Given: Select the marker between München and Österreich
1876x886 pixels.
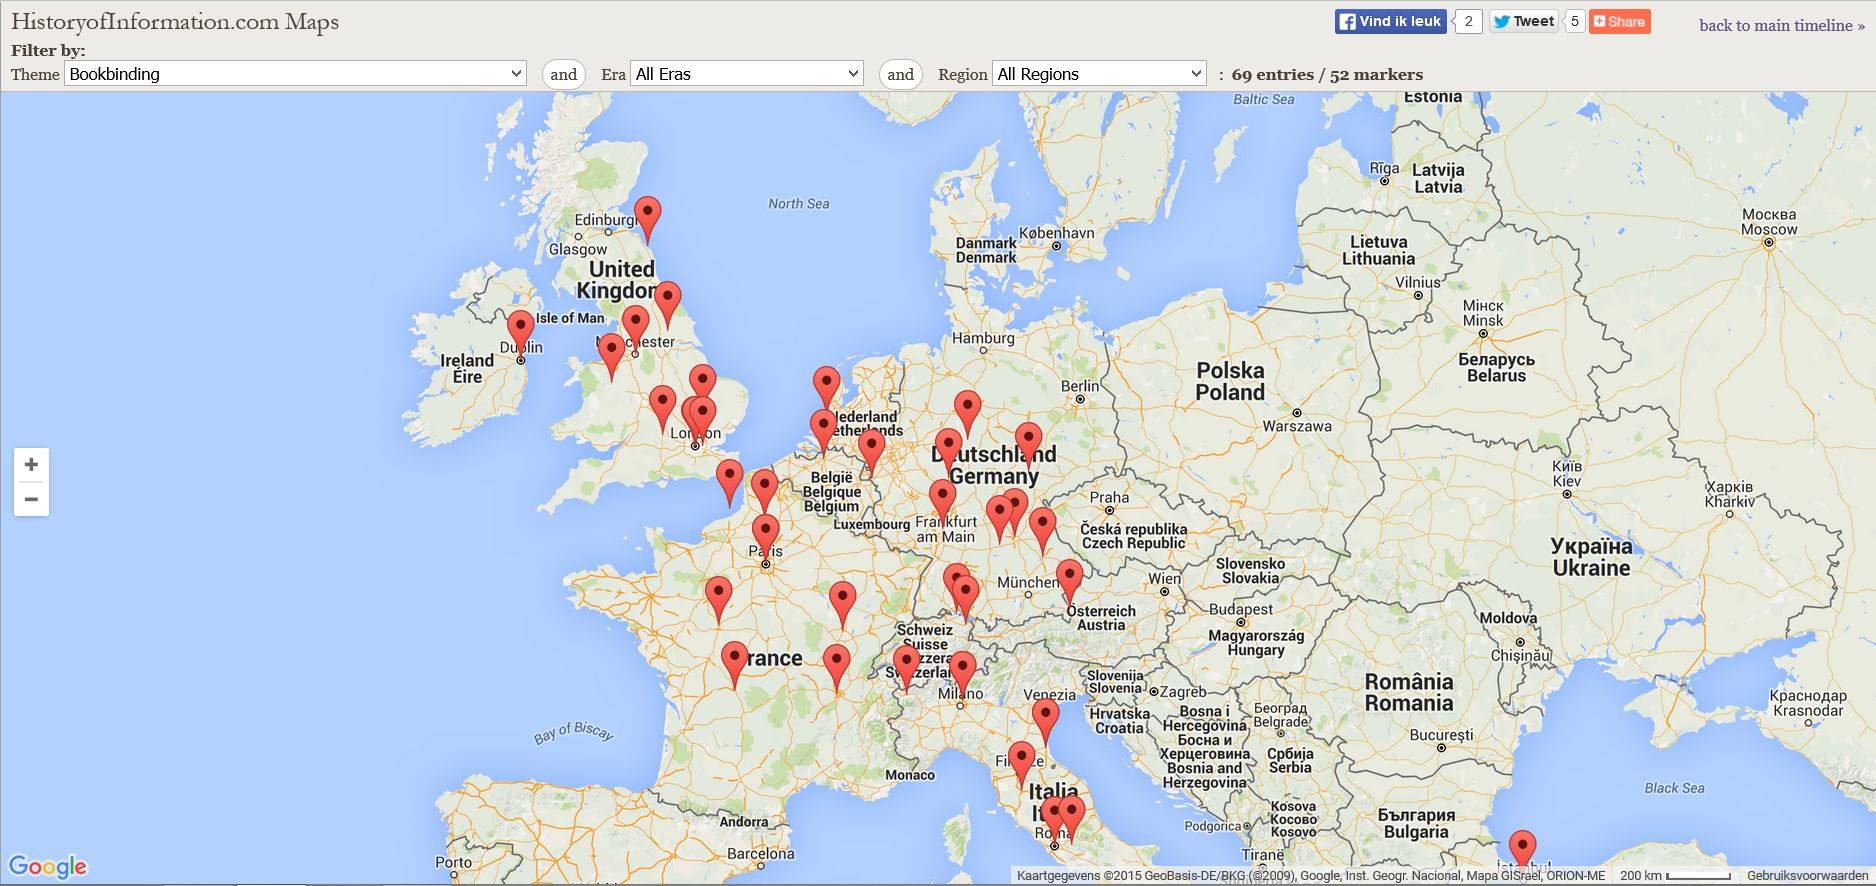Looking at the screenshot, I should (1069, 584).
